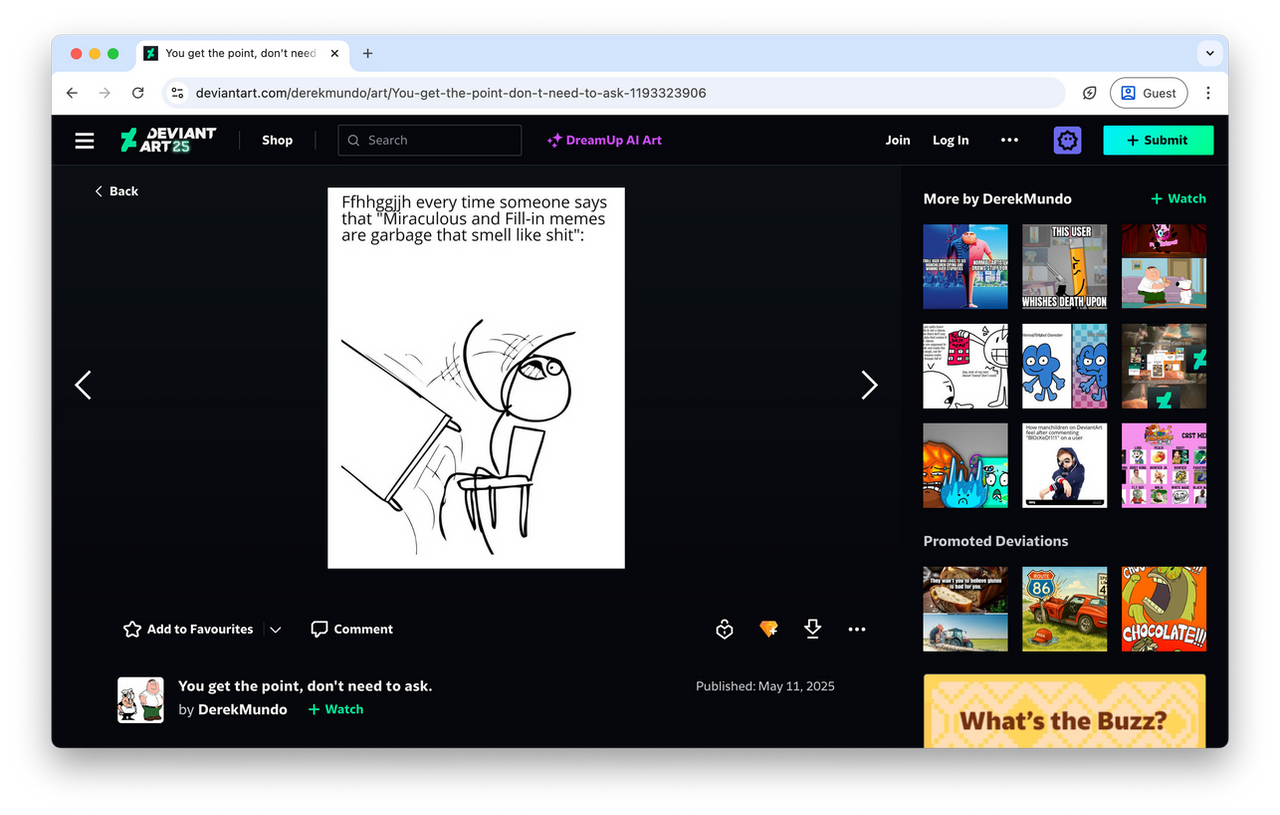Open the CAST meme grid thumbnail

pyautogui.click(x=1164, y=466)
